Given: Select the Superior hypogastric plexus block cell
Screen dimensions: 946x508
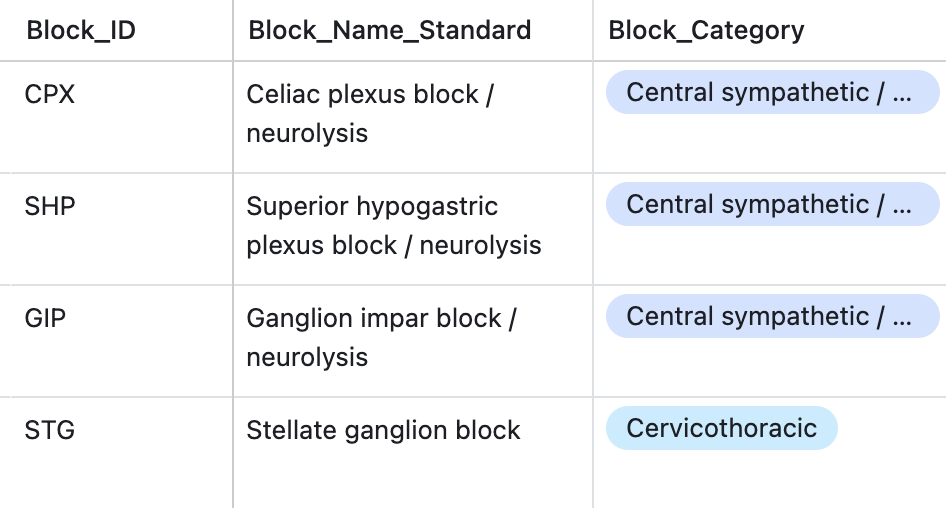Looking at the screenshot, I should click(393, 225).
